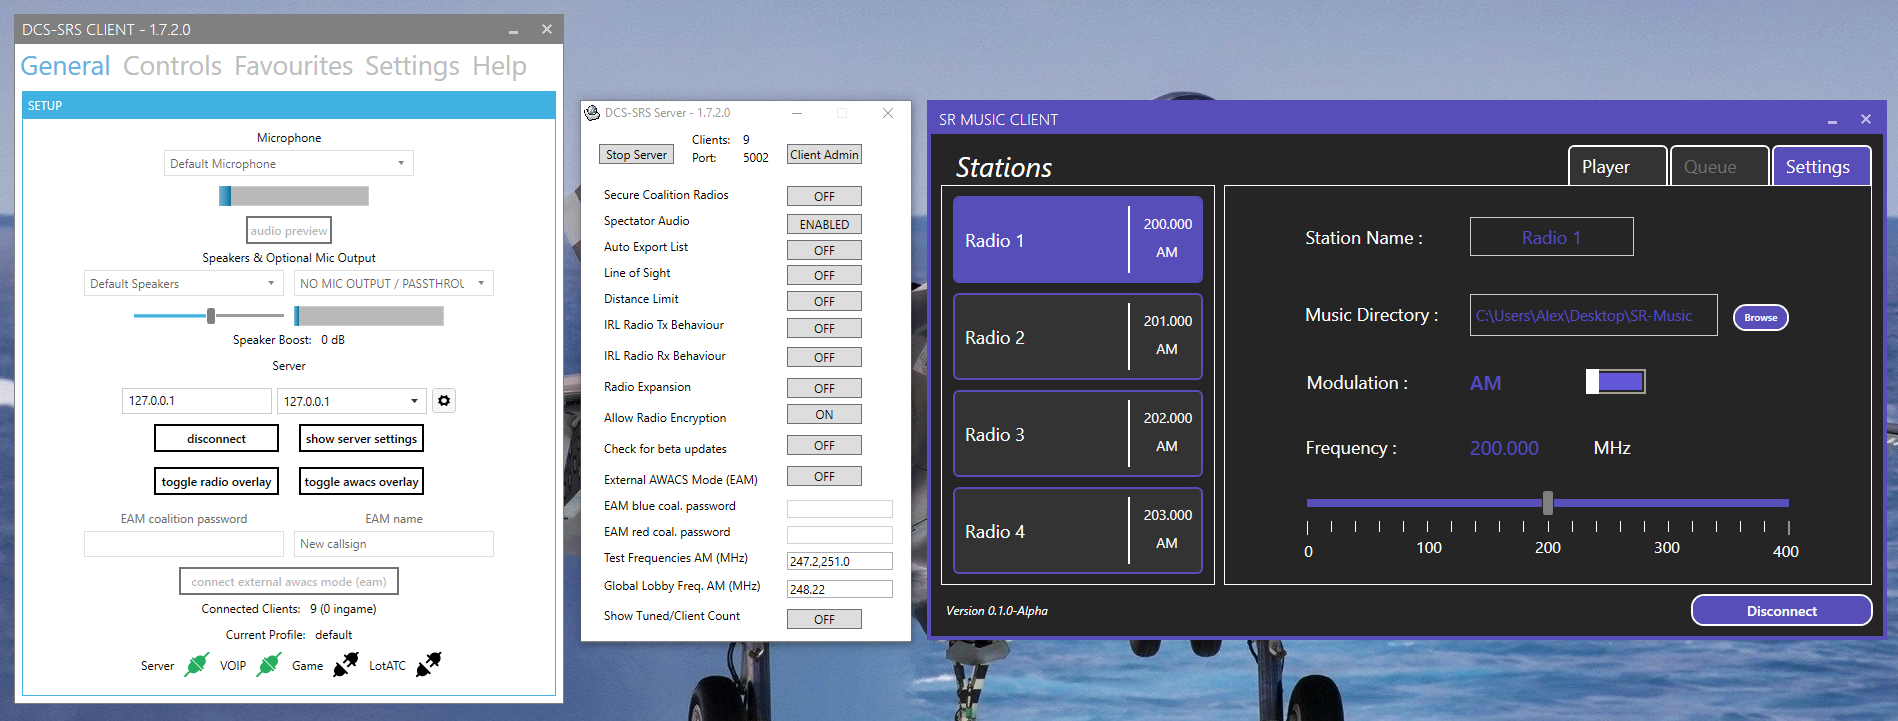This screenshot has height=721, width=1898.
Task: Open the NO MIC OUTPUT / PASSTHROUGH dropdown
Action: coord(393,283)
